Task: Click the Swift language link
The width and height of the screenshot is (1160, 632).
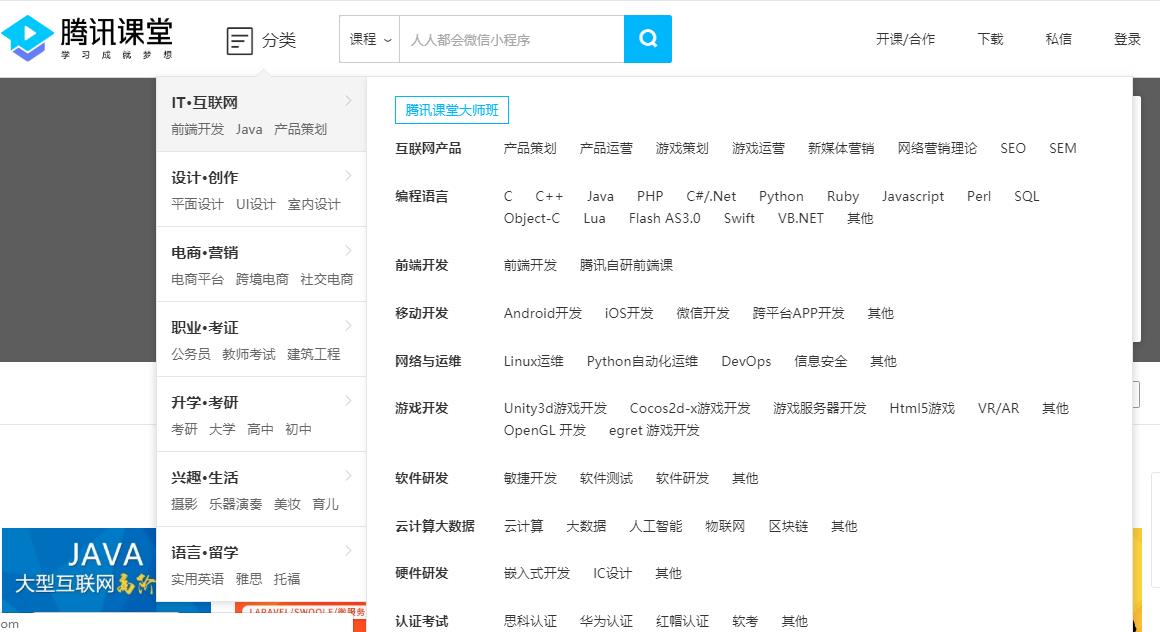Action: coord(739,218)
